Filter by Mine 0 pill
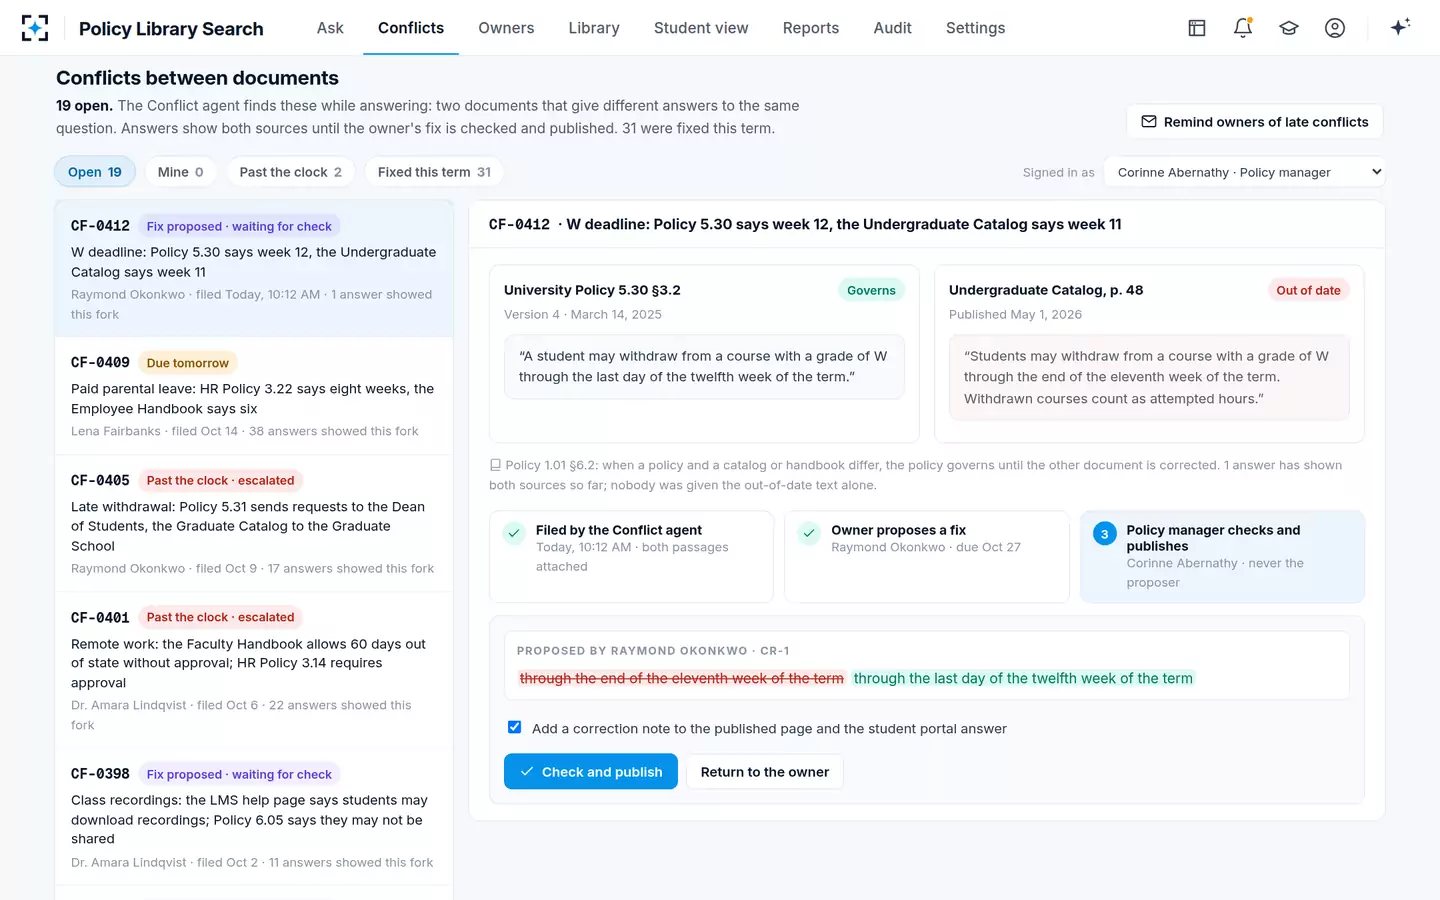This screenshot has width=1440, height=900. coord(181,172)
